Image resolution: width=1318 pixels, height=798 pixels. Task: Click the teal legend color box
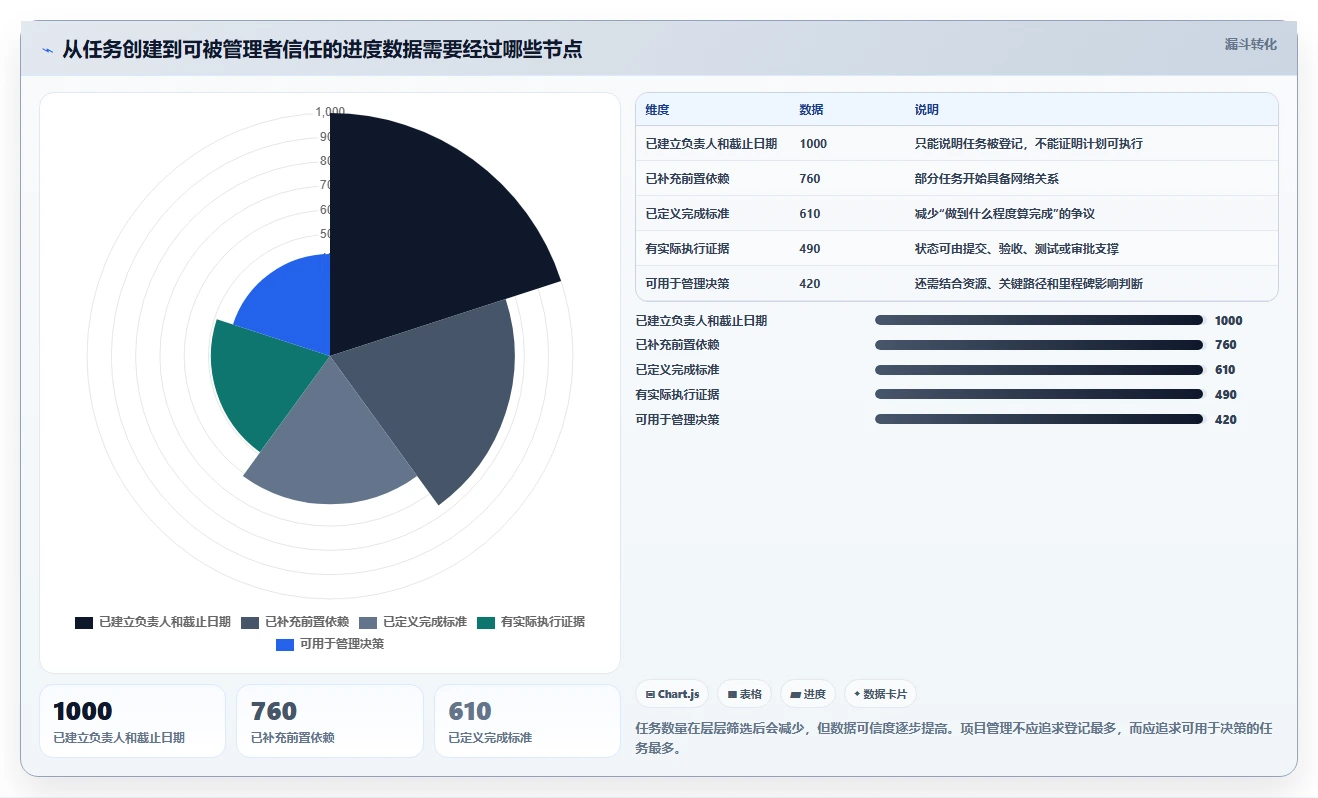[x=486, y=622]
